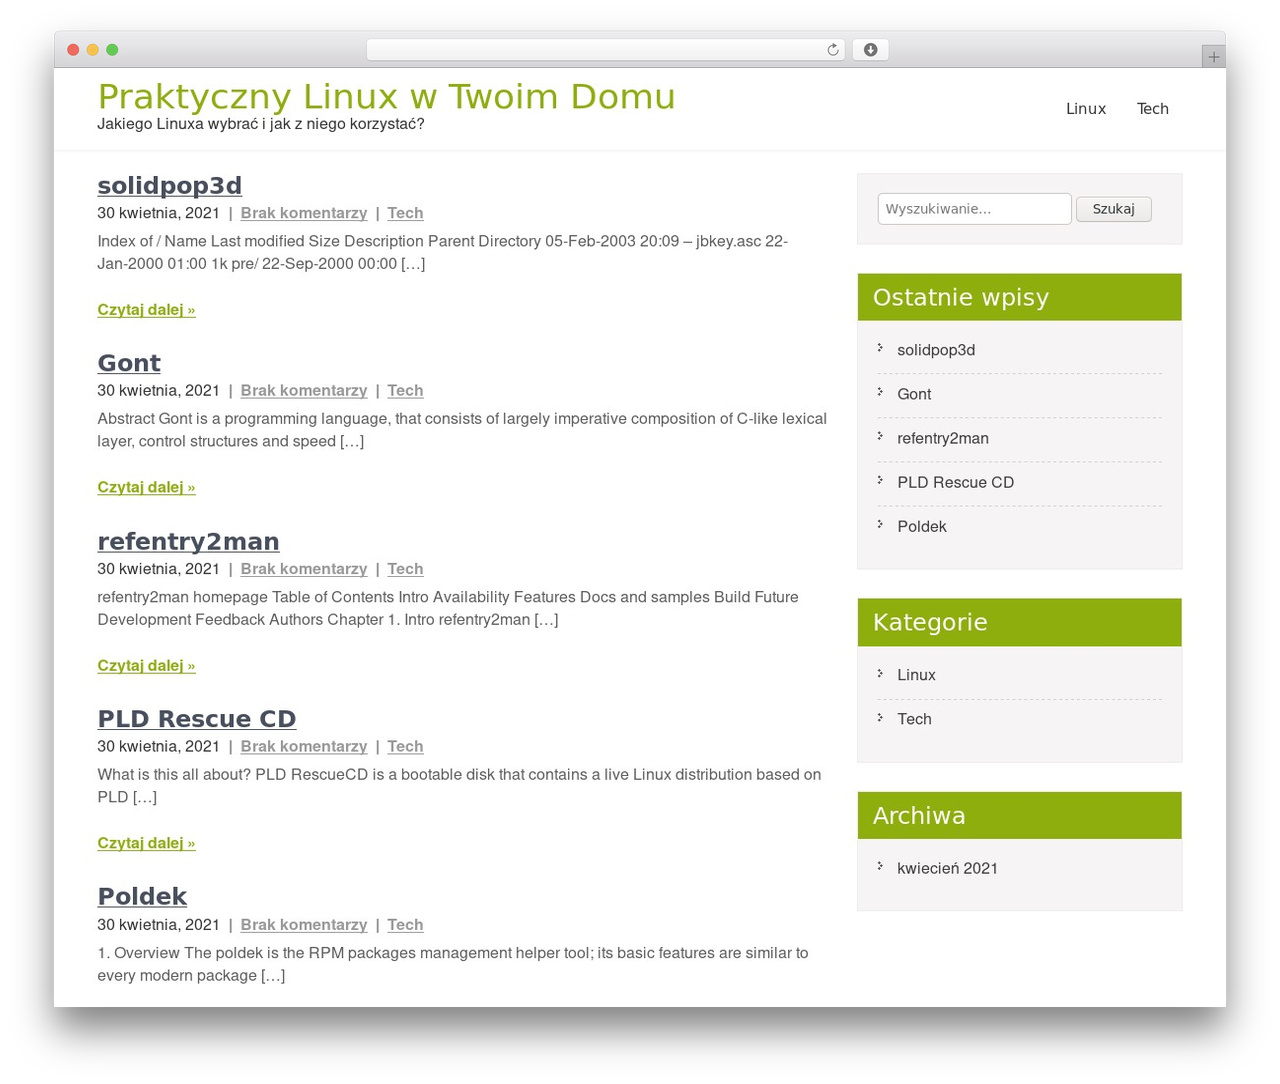The height and width of the screenshot is (1084, 1280).
Task: Select Linux in Kategorie sidebar
Action: point(916,675)
